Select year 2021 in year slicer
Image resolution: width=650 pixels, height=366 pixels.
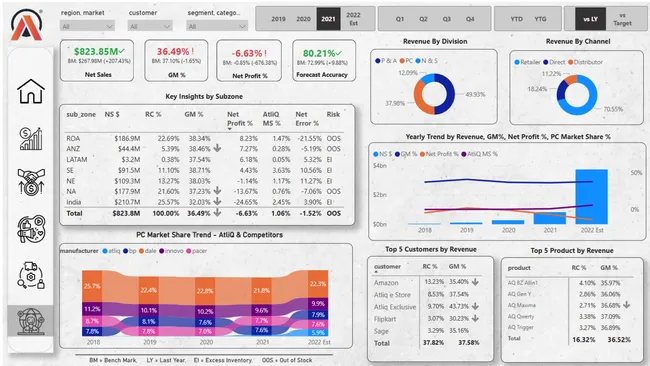tap(328, 19)
